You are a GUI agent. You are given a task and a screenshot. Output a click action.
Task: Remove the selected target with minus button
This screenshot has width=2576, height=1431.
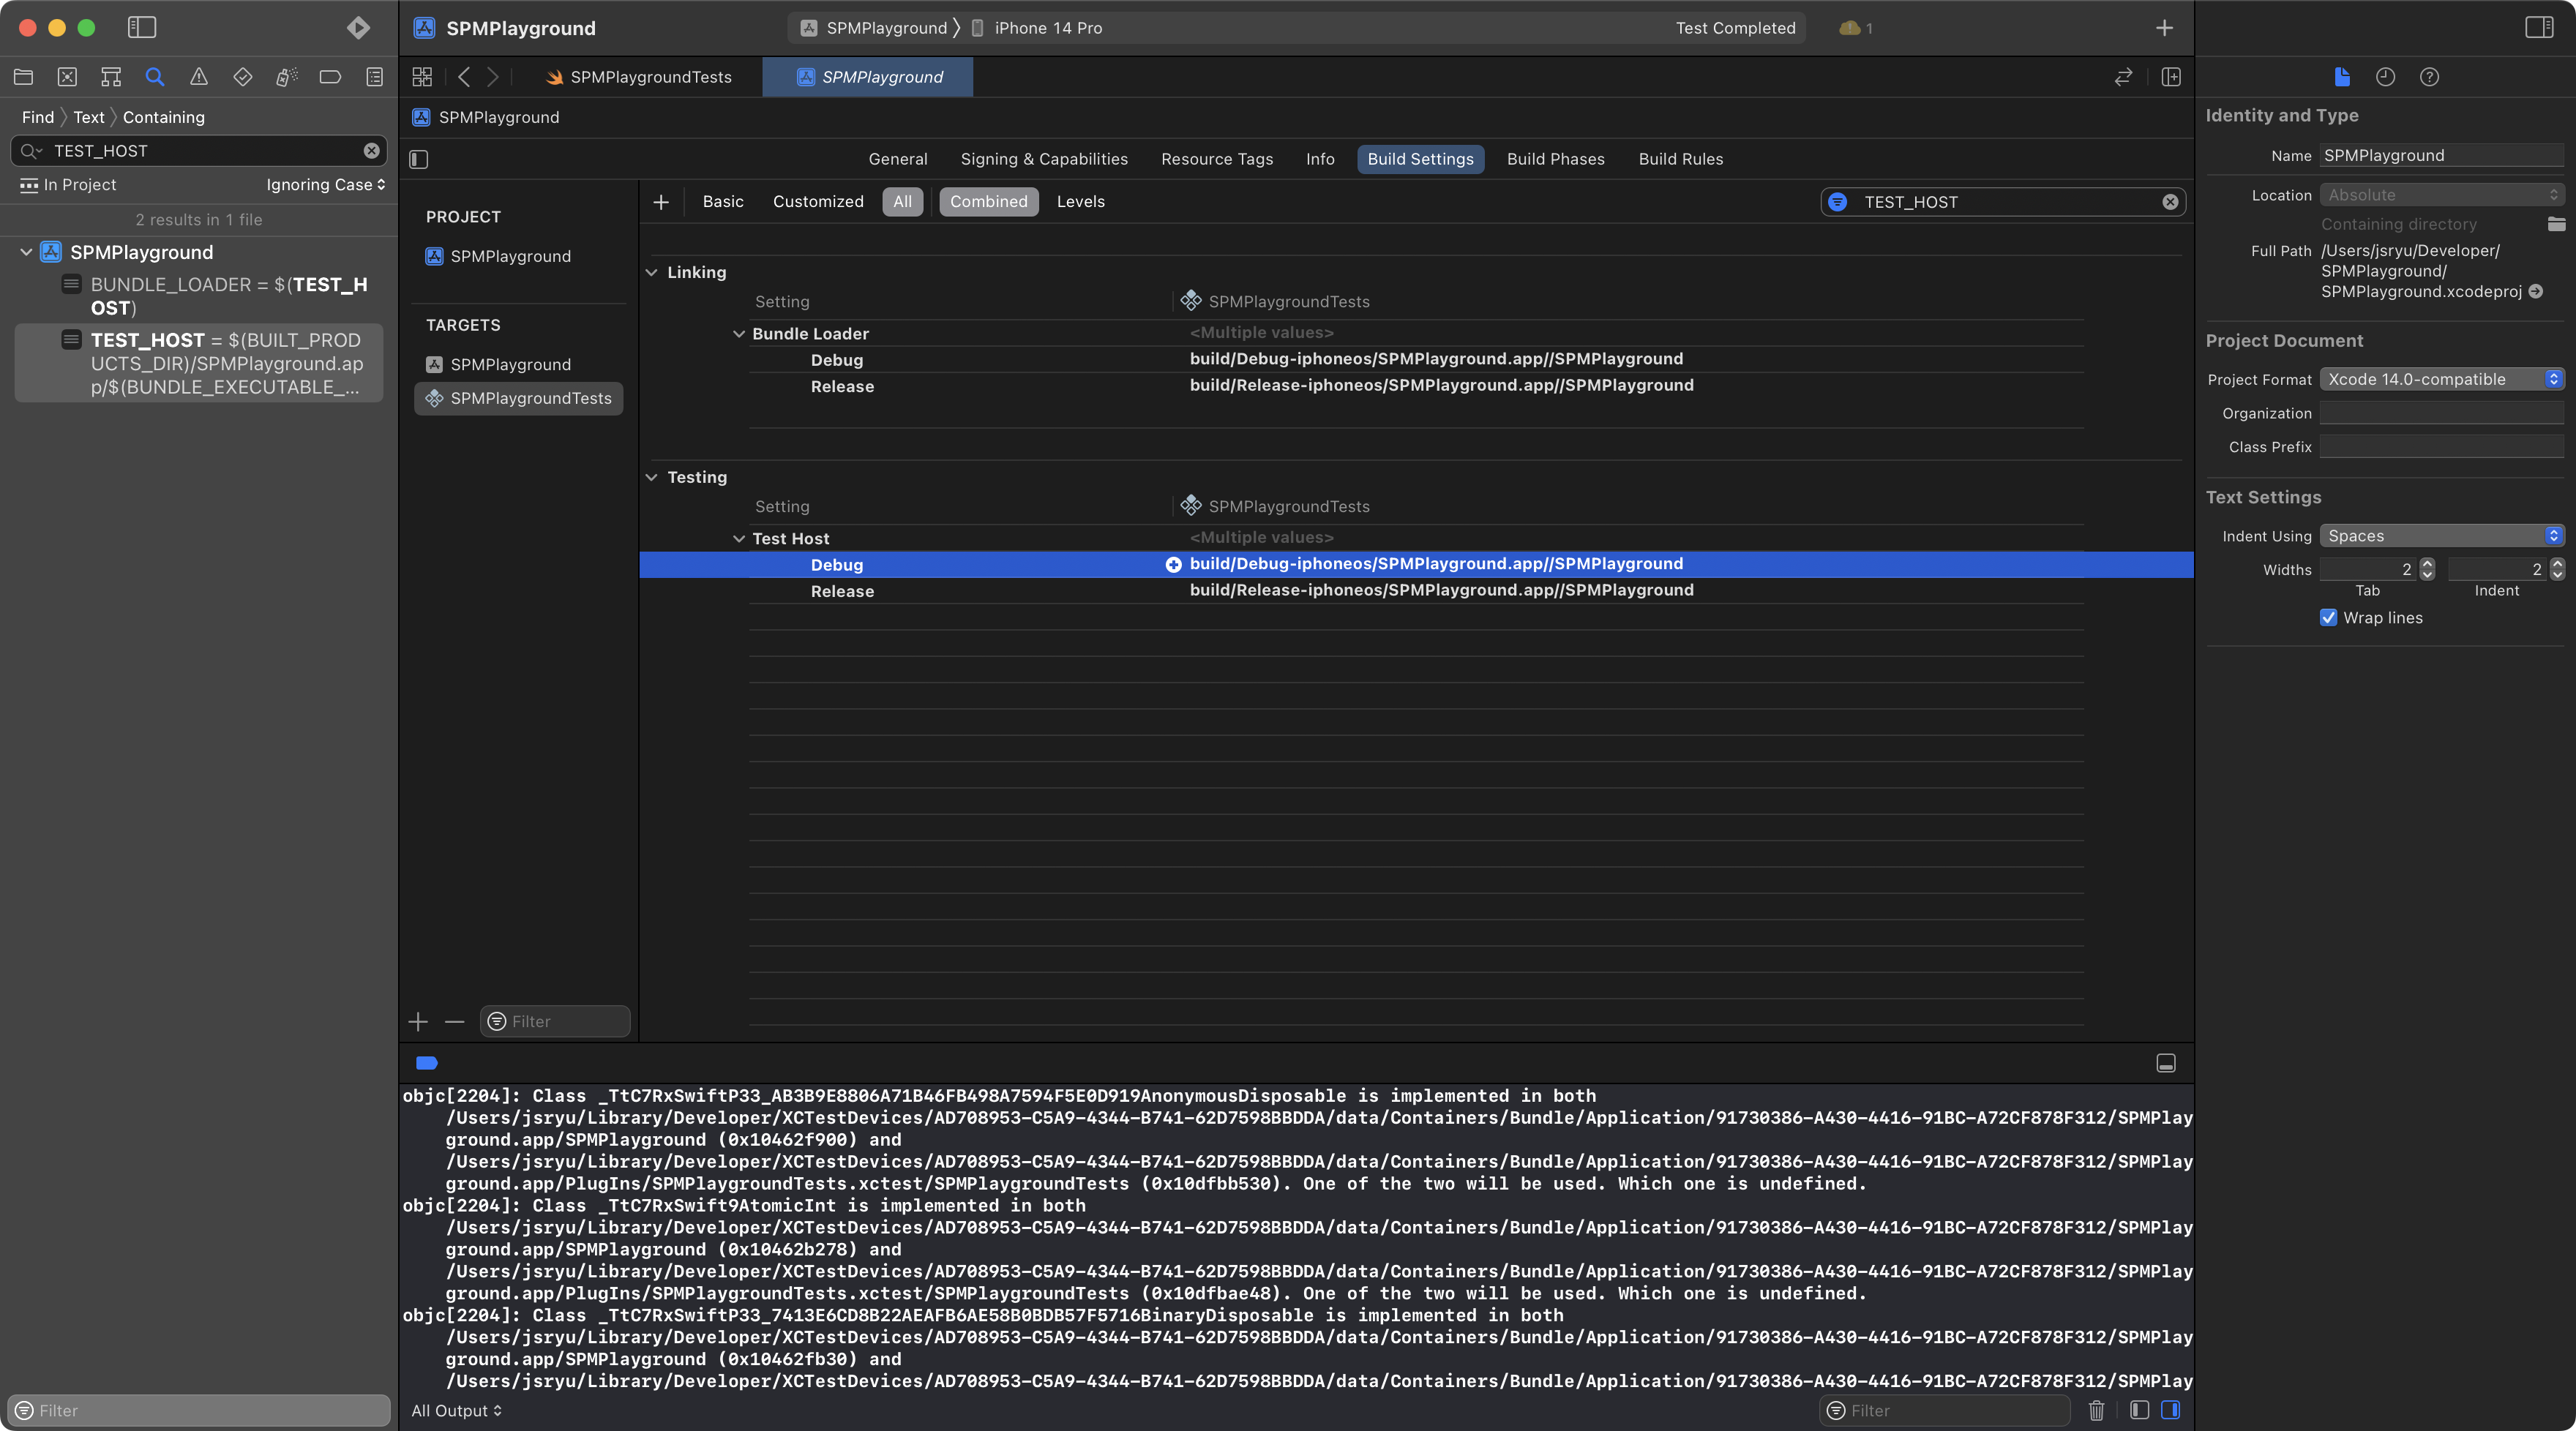(x=455, y=1021)
